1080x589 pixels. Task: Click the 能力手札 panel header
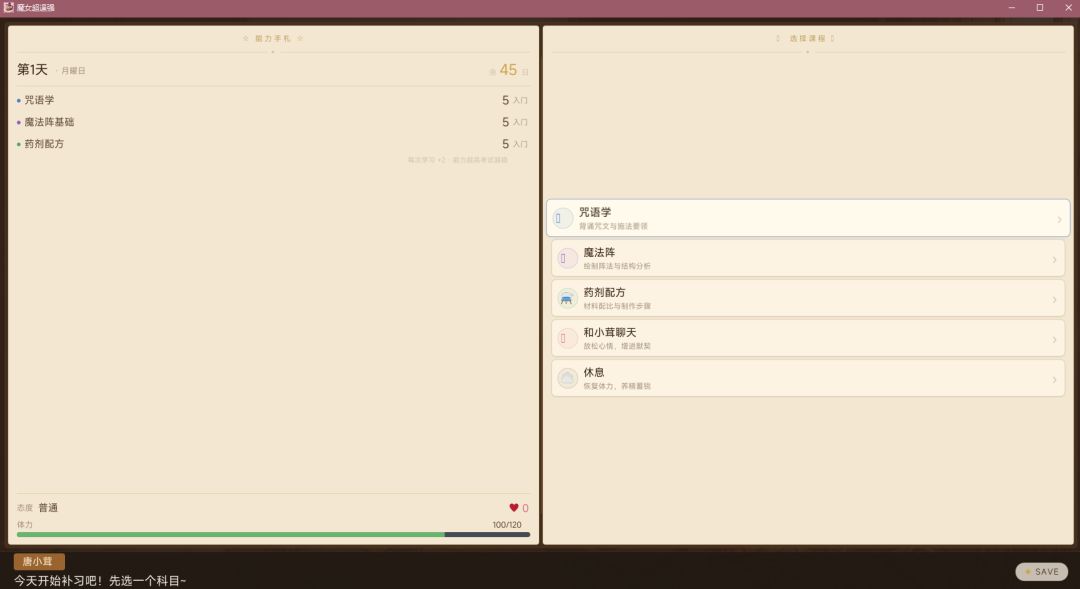coord(273,39)
